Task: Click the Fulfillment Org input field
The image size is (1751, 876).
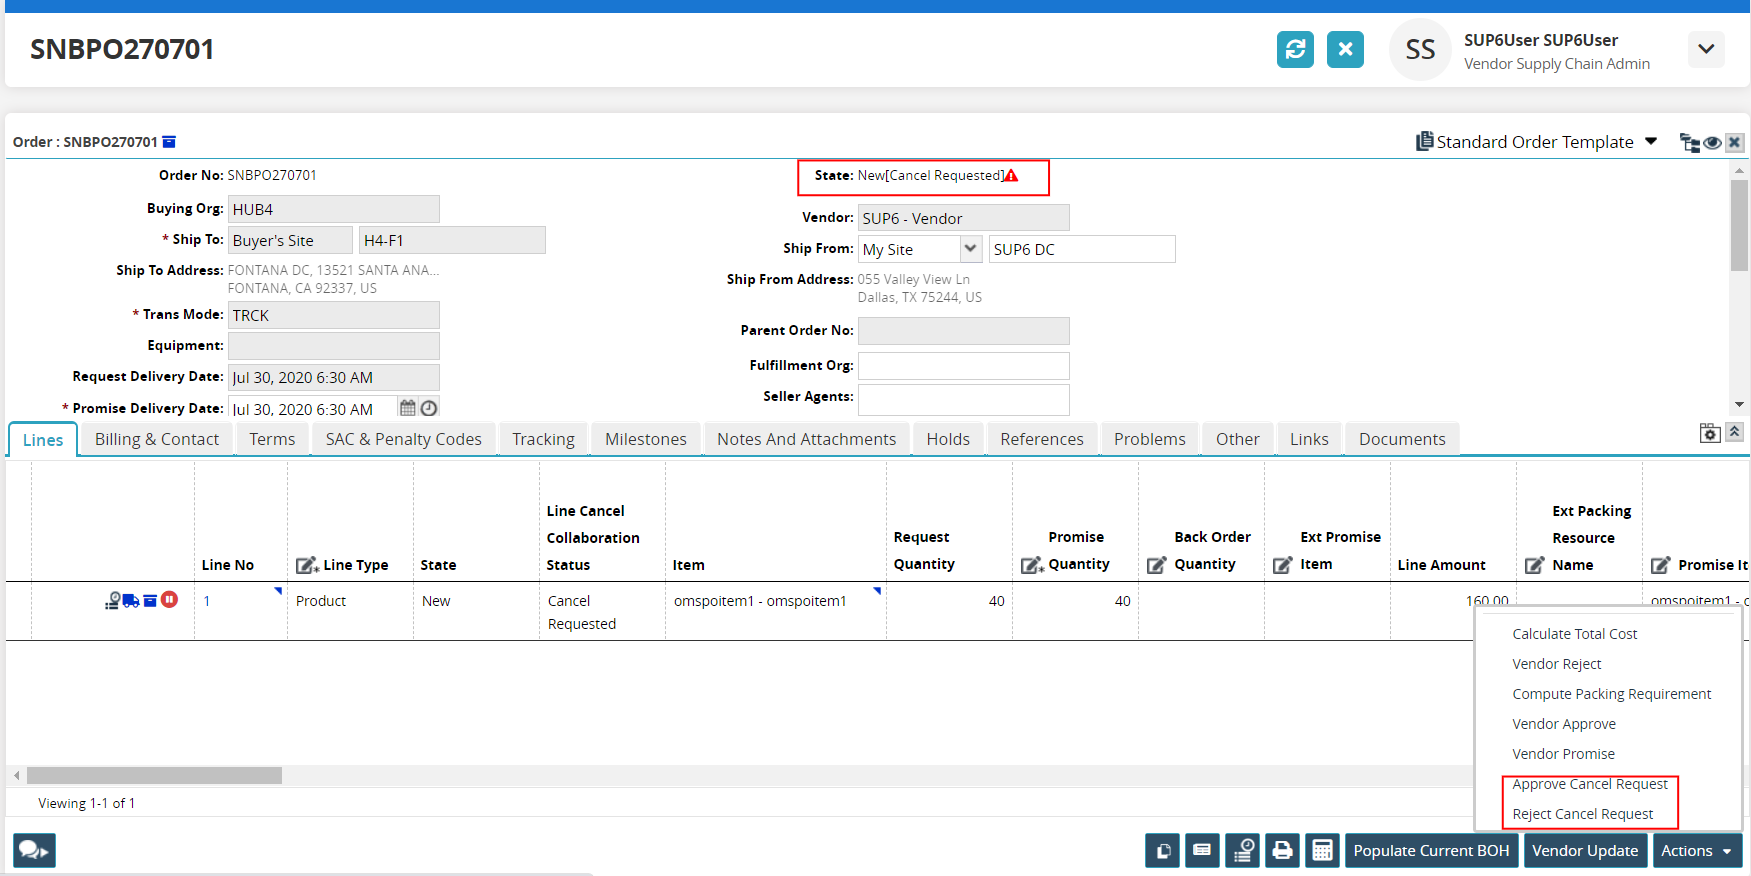Action: click(963, 366)
